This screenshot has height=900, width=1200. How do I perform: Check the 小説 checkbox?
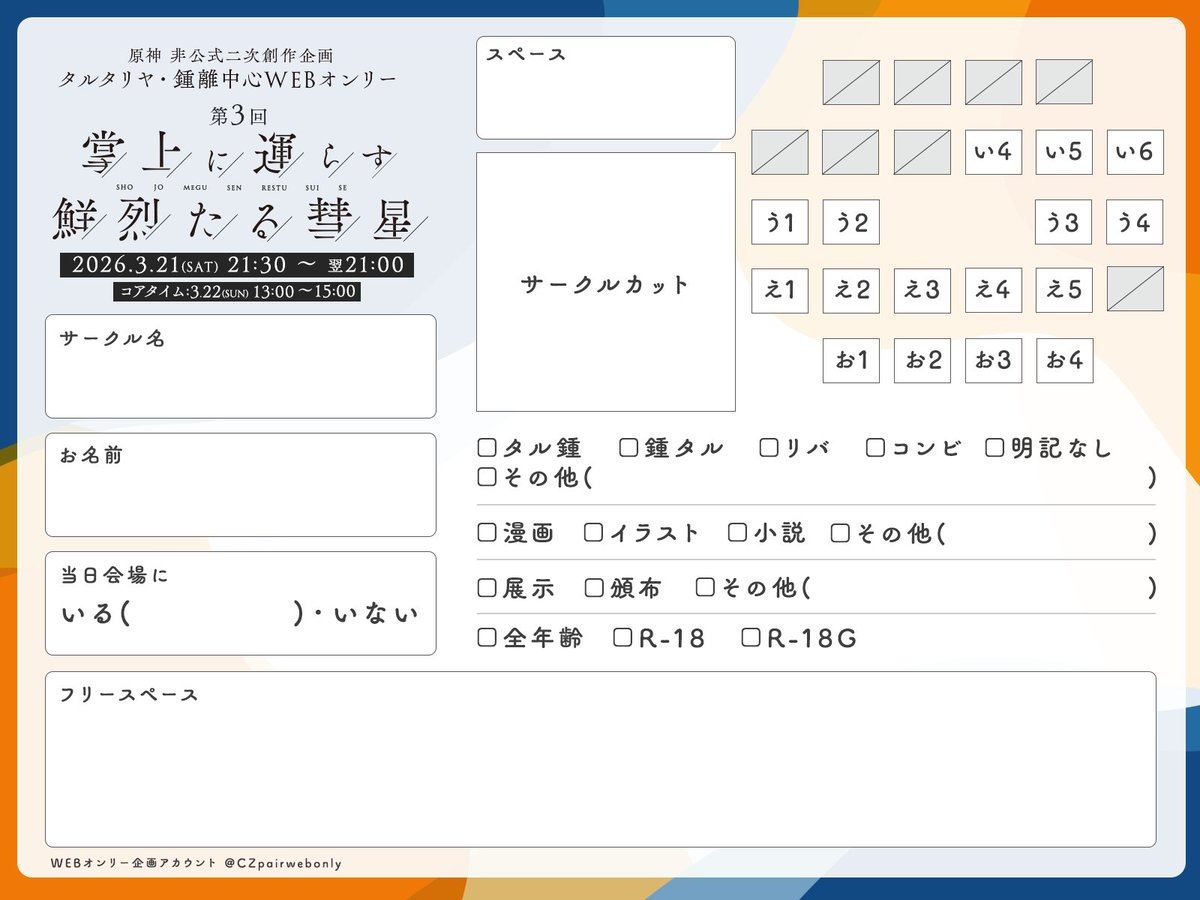[x=738, y=533]
